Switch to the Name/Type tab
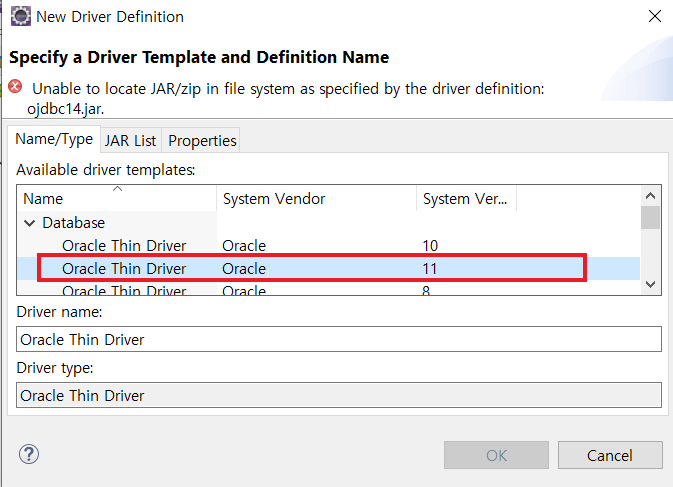This screenshot has height=487, width=673. click(54, 139)
